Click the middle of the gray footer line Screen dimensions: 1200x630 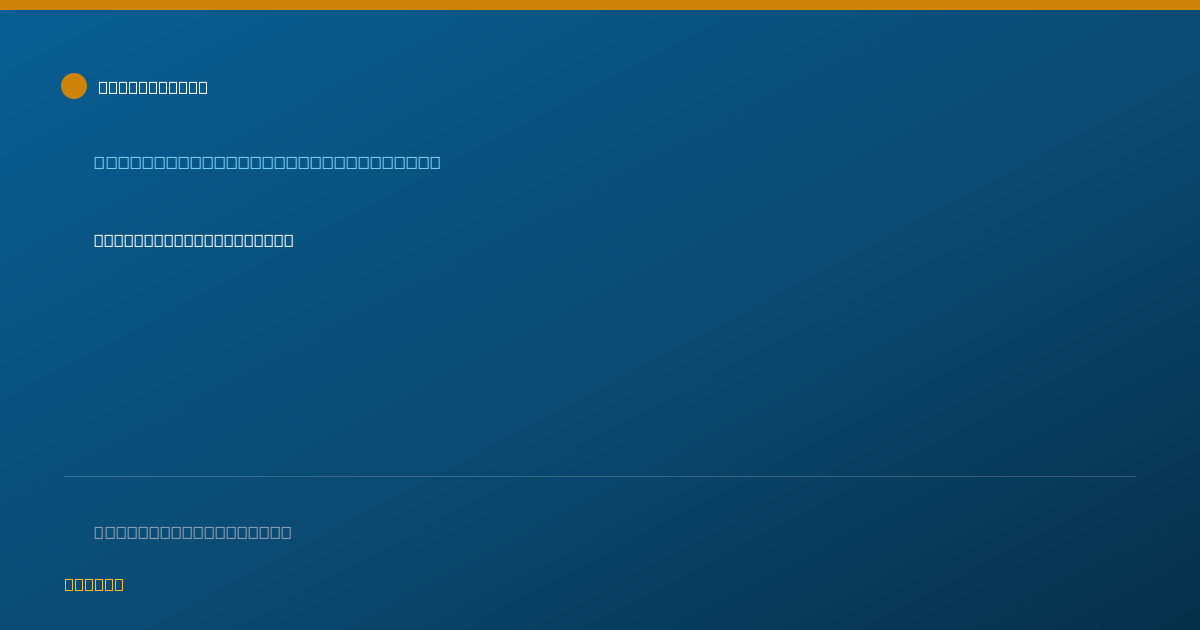[x=193, y=532]
